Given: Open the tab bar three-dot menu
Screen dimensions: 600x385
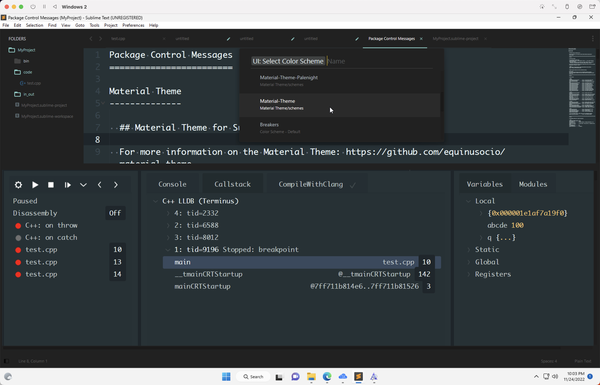Looking at the screenshot, I should [x=593, y=39].
